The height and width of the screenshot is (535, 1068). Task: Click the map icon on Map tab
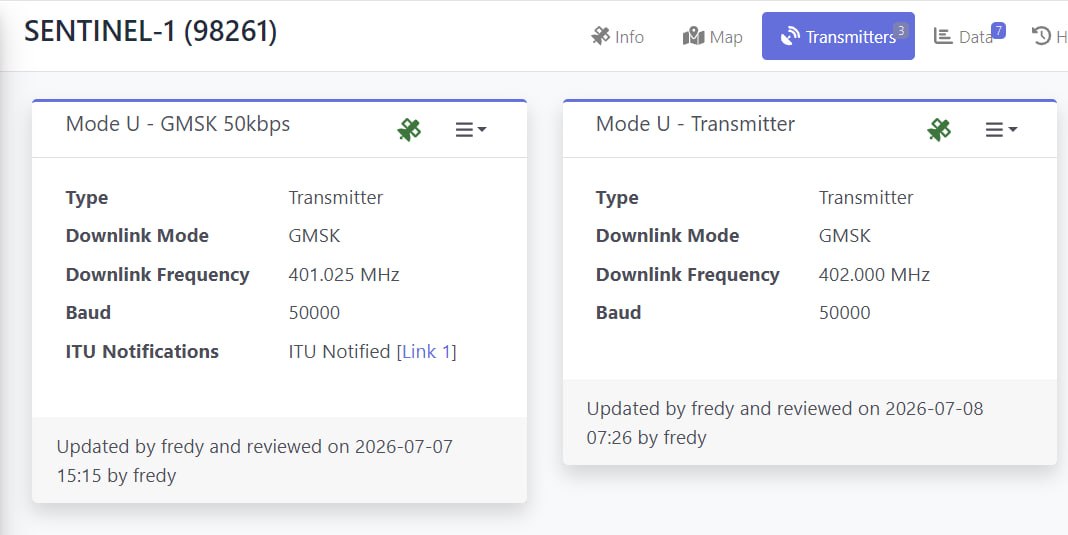coord(693,36)
